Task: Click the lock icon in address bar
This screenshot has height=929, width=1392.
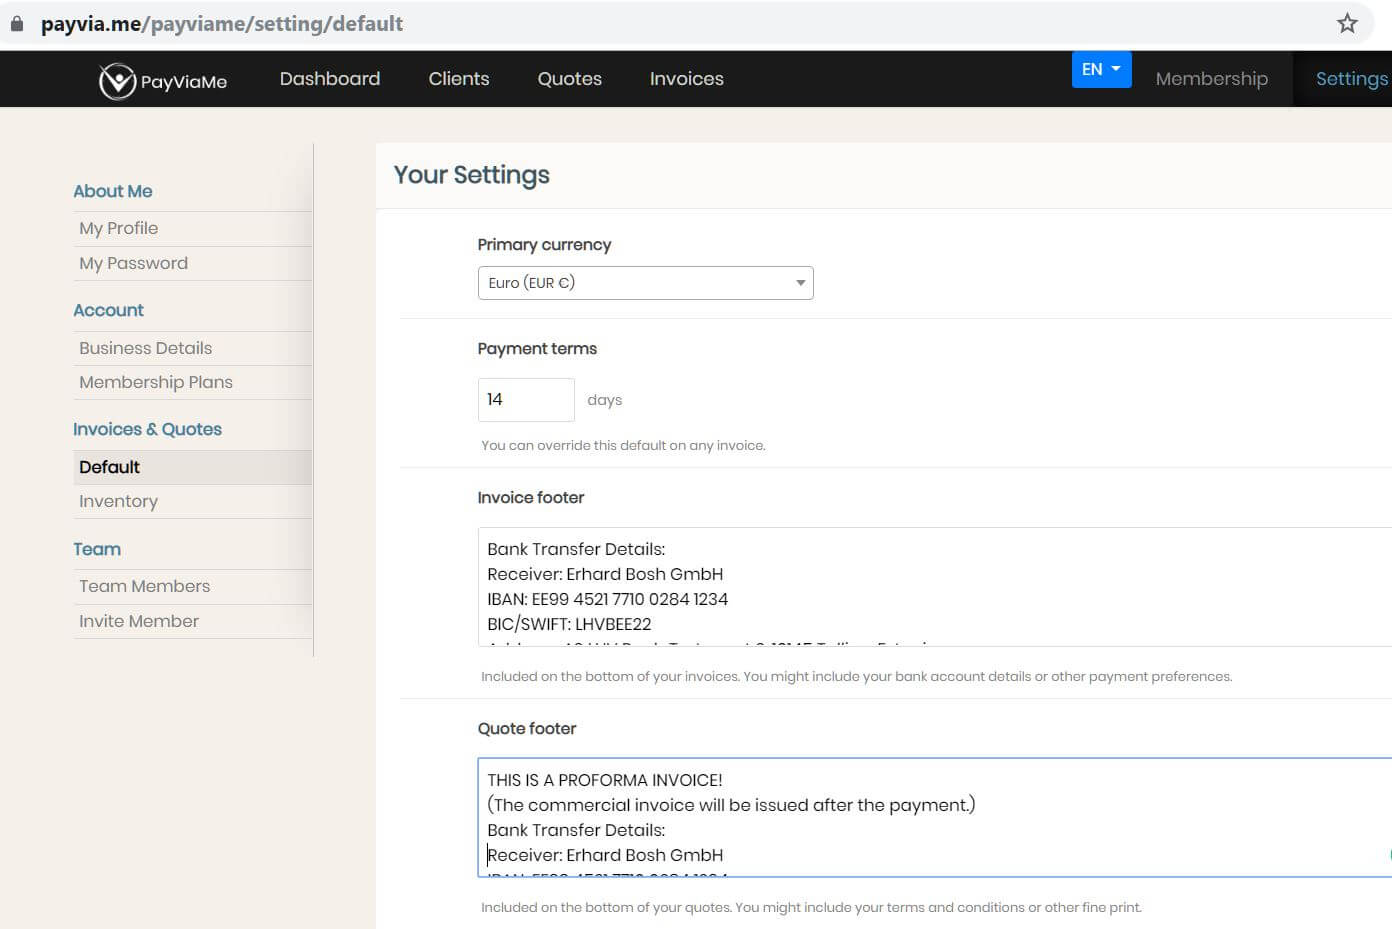Action: click(x=17, y=23)
